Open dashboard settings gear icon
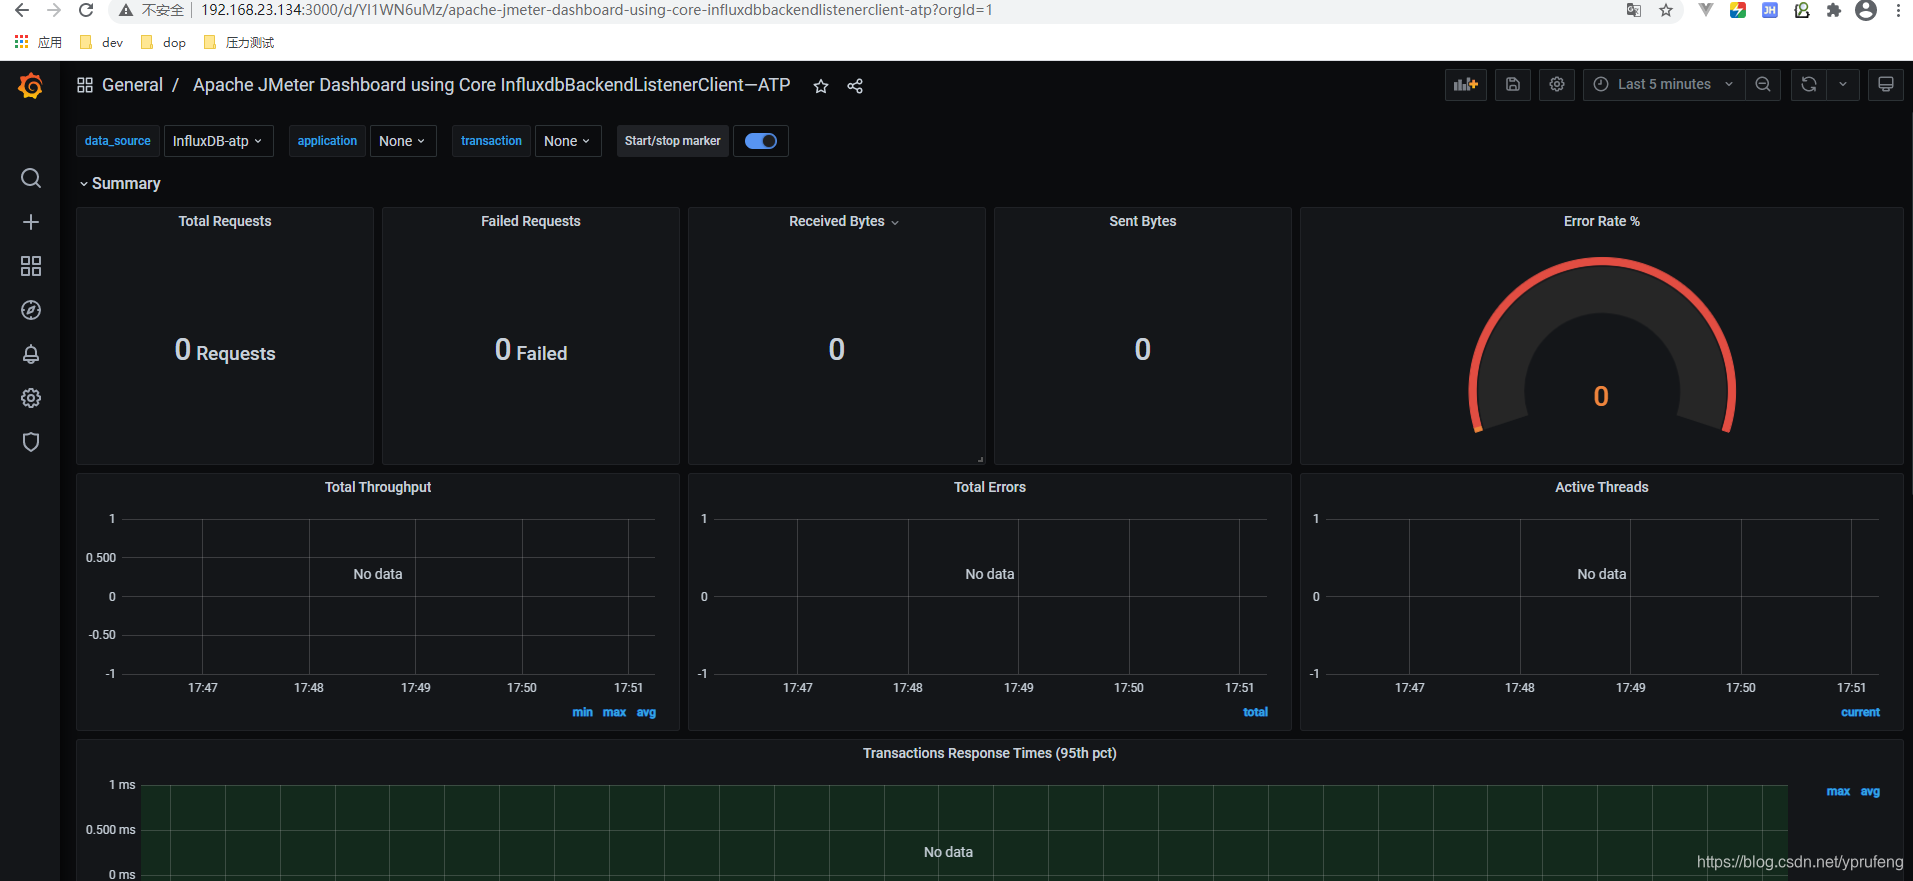1913x881 pixels. tap(1557, 85)
